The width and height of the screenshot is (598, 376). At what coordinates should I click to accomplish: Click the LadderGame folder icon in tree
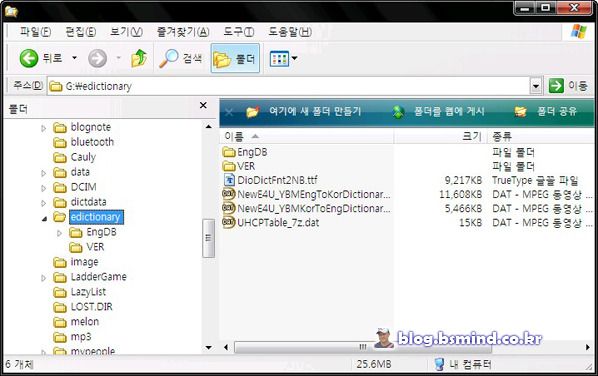(x=60, y=277)
